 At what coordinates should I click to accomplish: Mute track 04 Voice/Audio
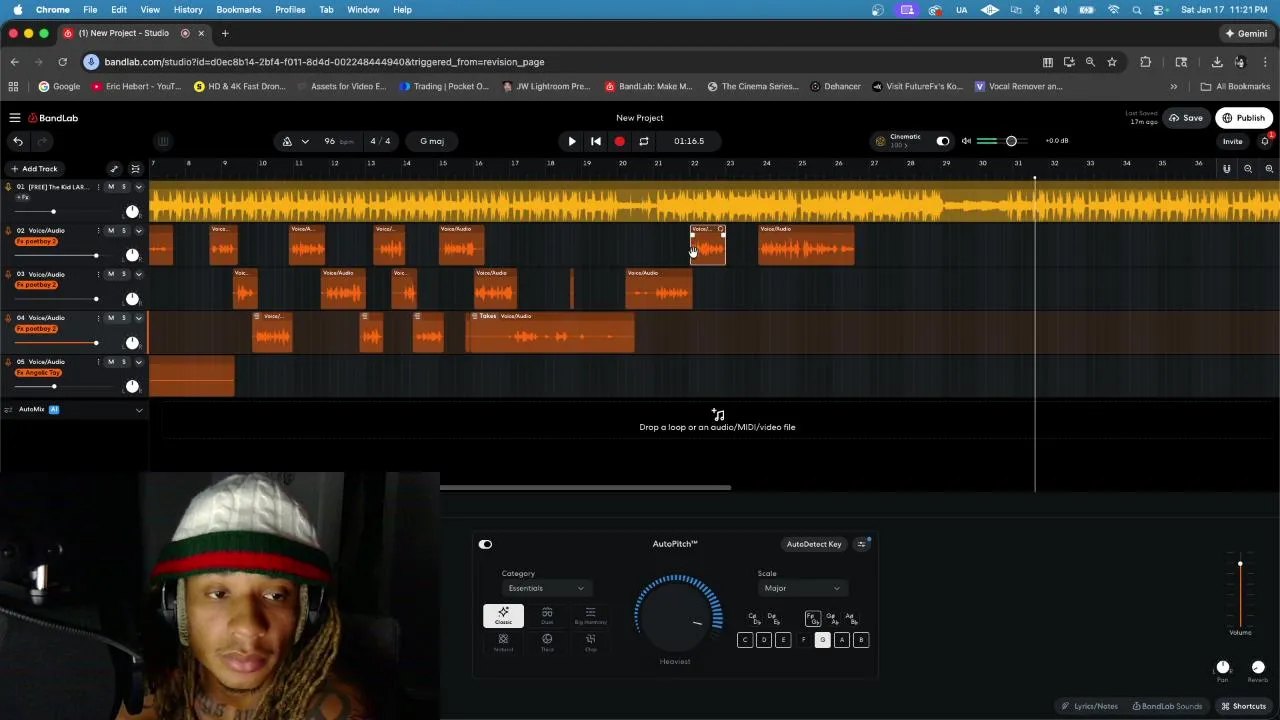click(x=111, y=318)
